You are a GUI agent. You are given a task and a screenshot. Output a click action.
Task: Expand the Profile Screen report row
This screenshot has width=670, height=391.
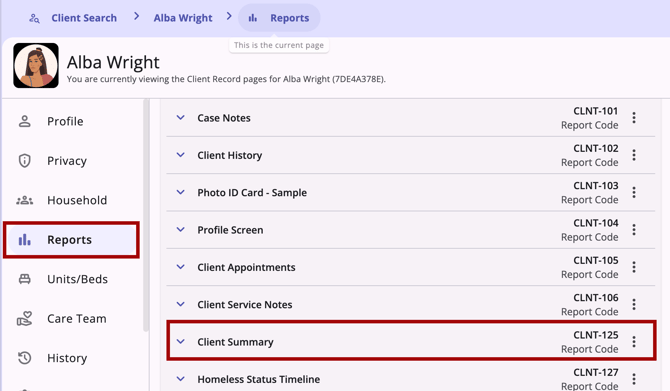(x=181, y=229)
